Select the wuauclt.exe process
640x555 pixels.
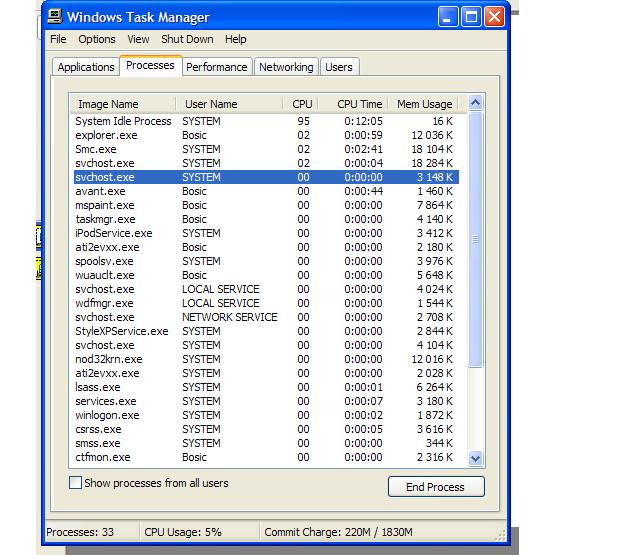266,275
